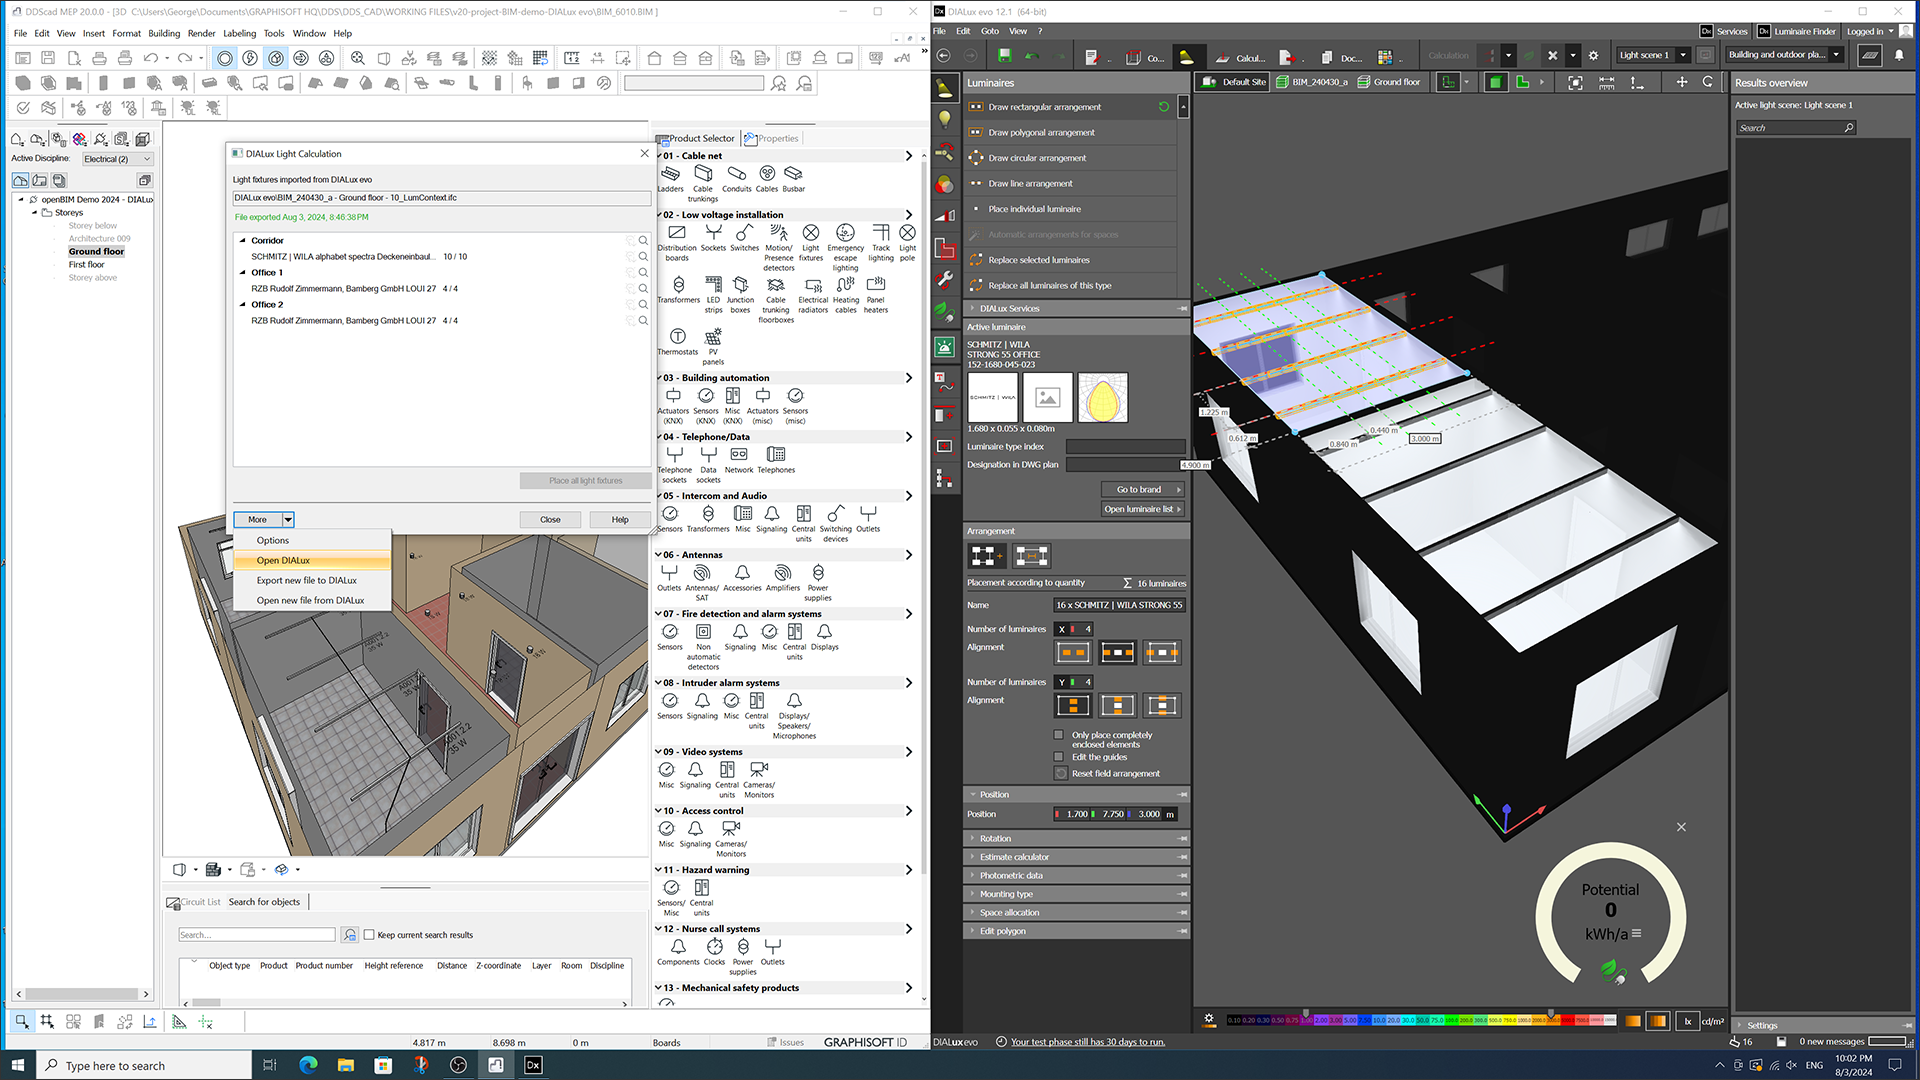Click the notification bell in DIALux
The width and height of the screenshot is (1920, 1080).
pyautogui.click(x=1899, y=56)
